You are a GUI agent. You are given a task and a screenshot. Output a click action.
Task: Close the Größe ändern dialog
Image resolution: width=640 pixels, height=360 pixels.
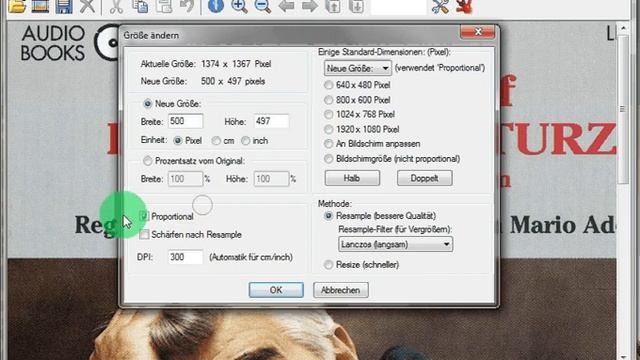click(478, 32)
